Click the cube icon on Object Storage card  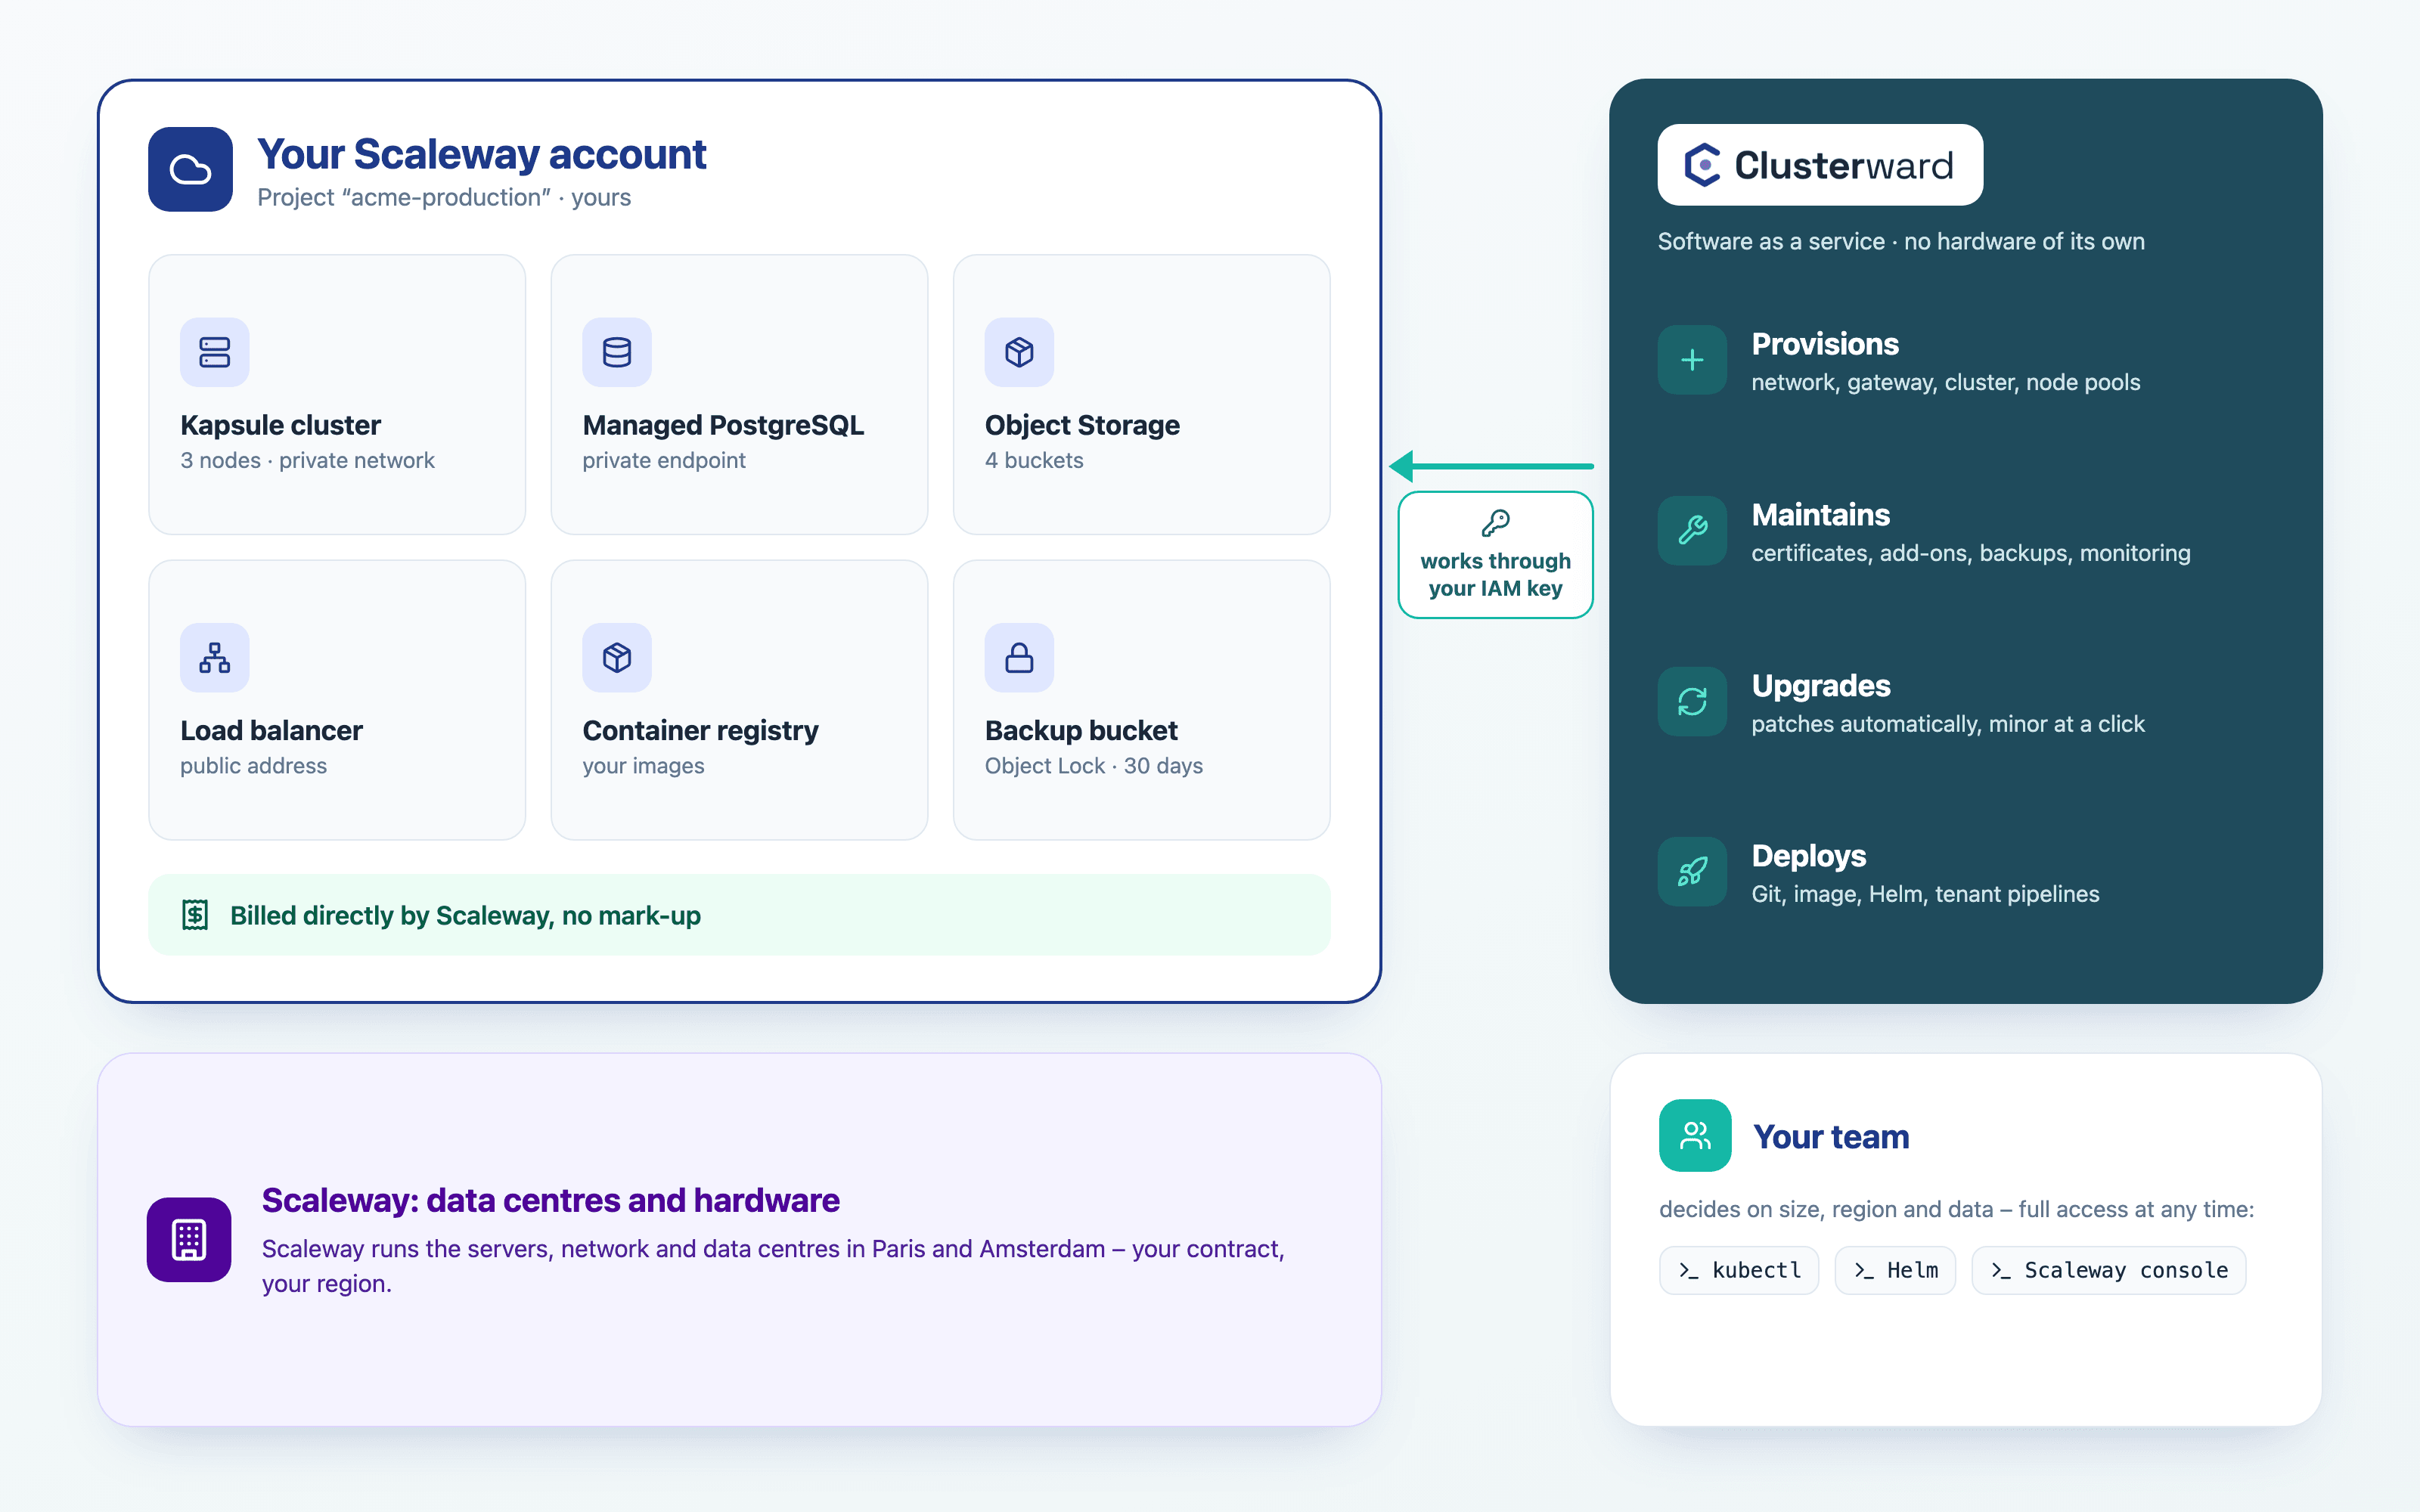[1019, 352]
